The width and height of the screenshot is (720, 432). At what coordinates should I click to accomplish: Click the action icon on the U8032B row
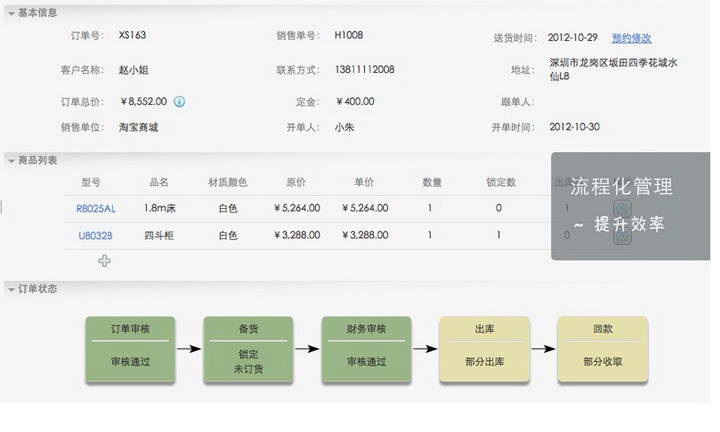point(621,237)
